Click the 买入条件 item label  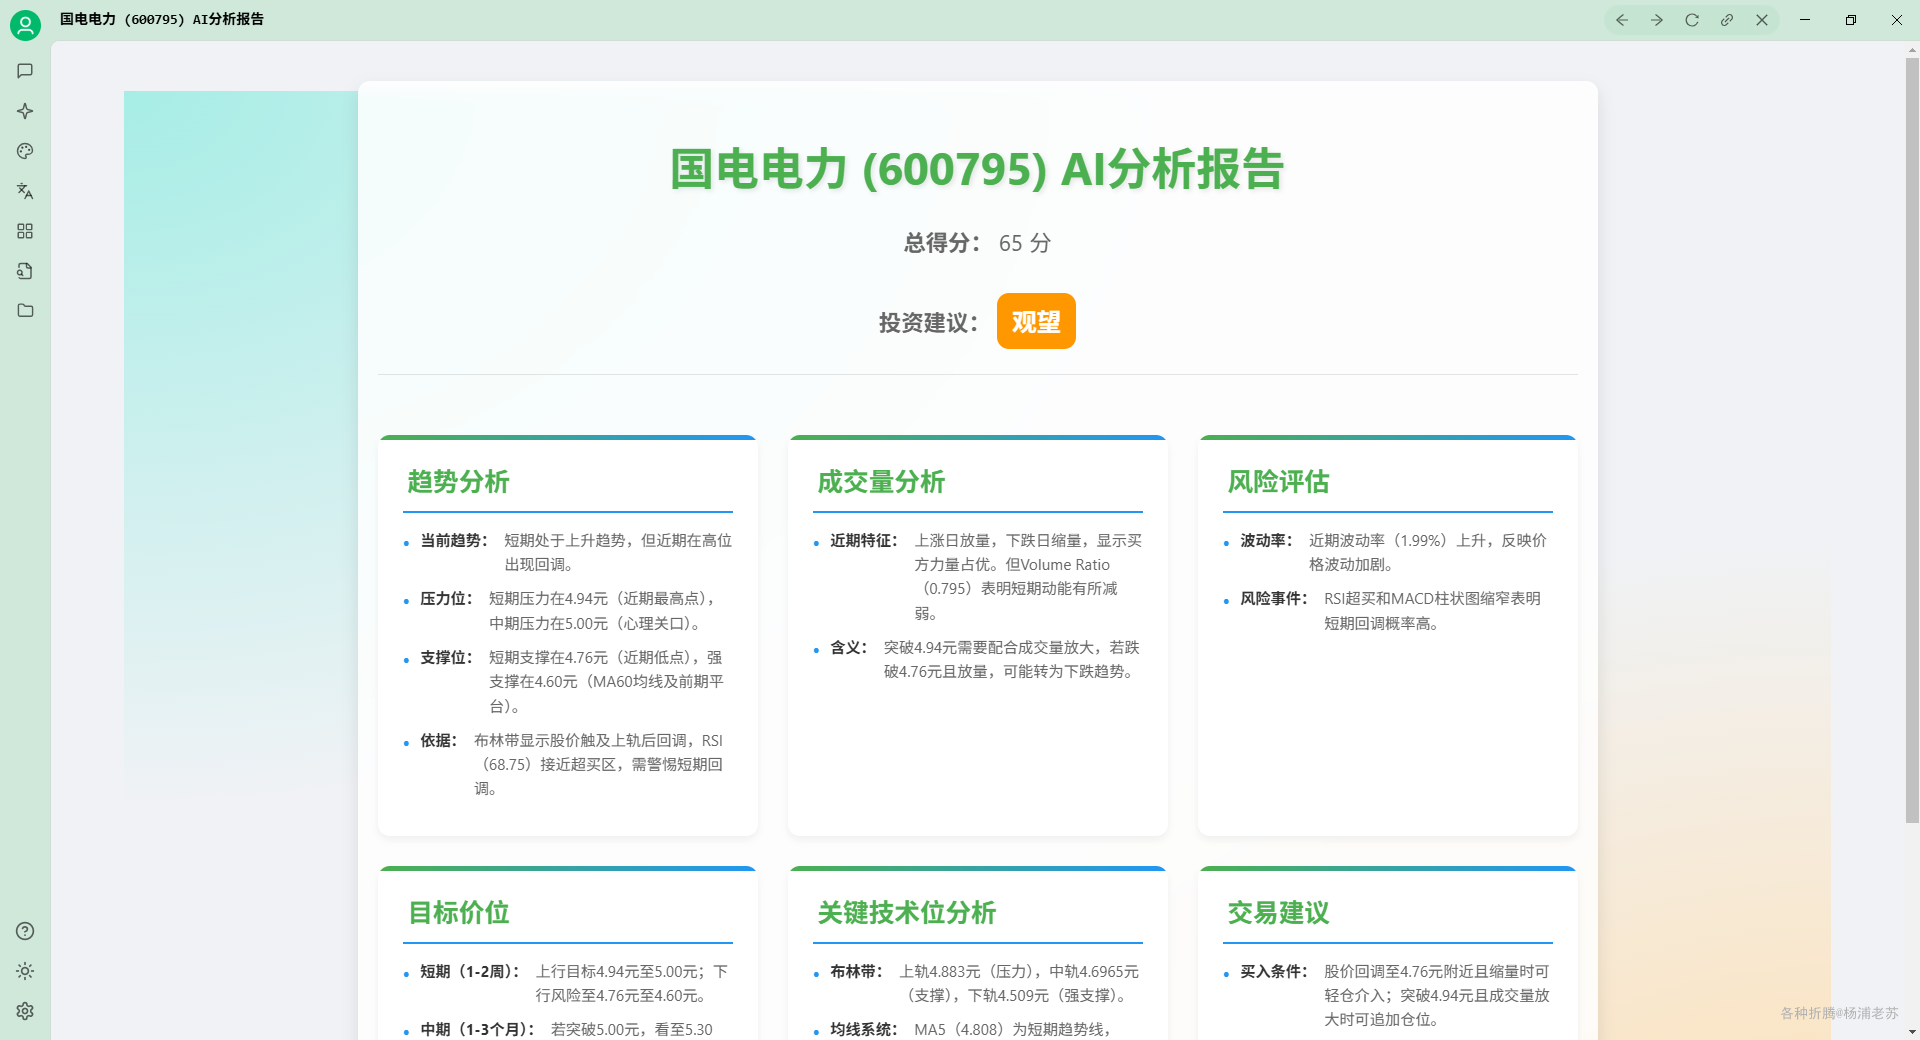pos(1274,971)
